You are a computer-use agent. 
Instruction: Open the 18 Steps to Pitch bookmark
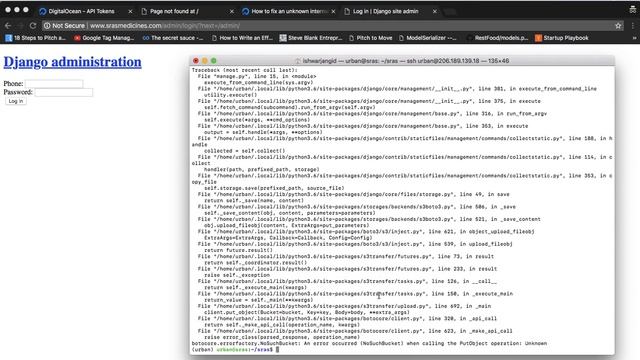pyautogui.click(x=36, y=38)
